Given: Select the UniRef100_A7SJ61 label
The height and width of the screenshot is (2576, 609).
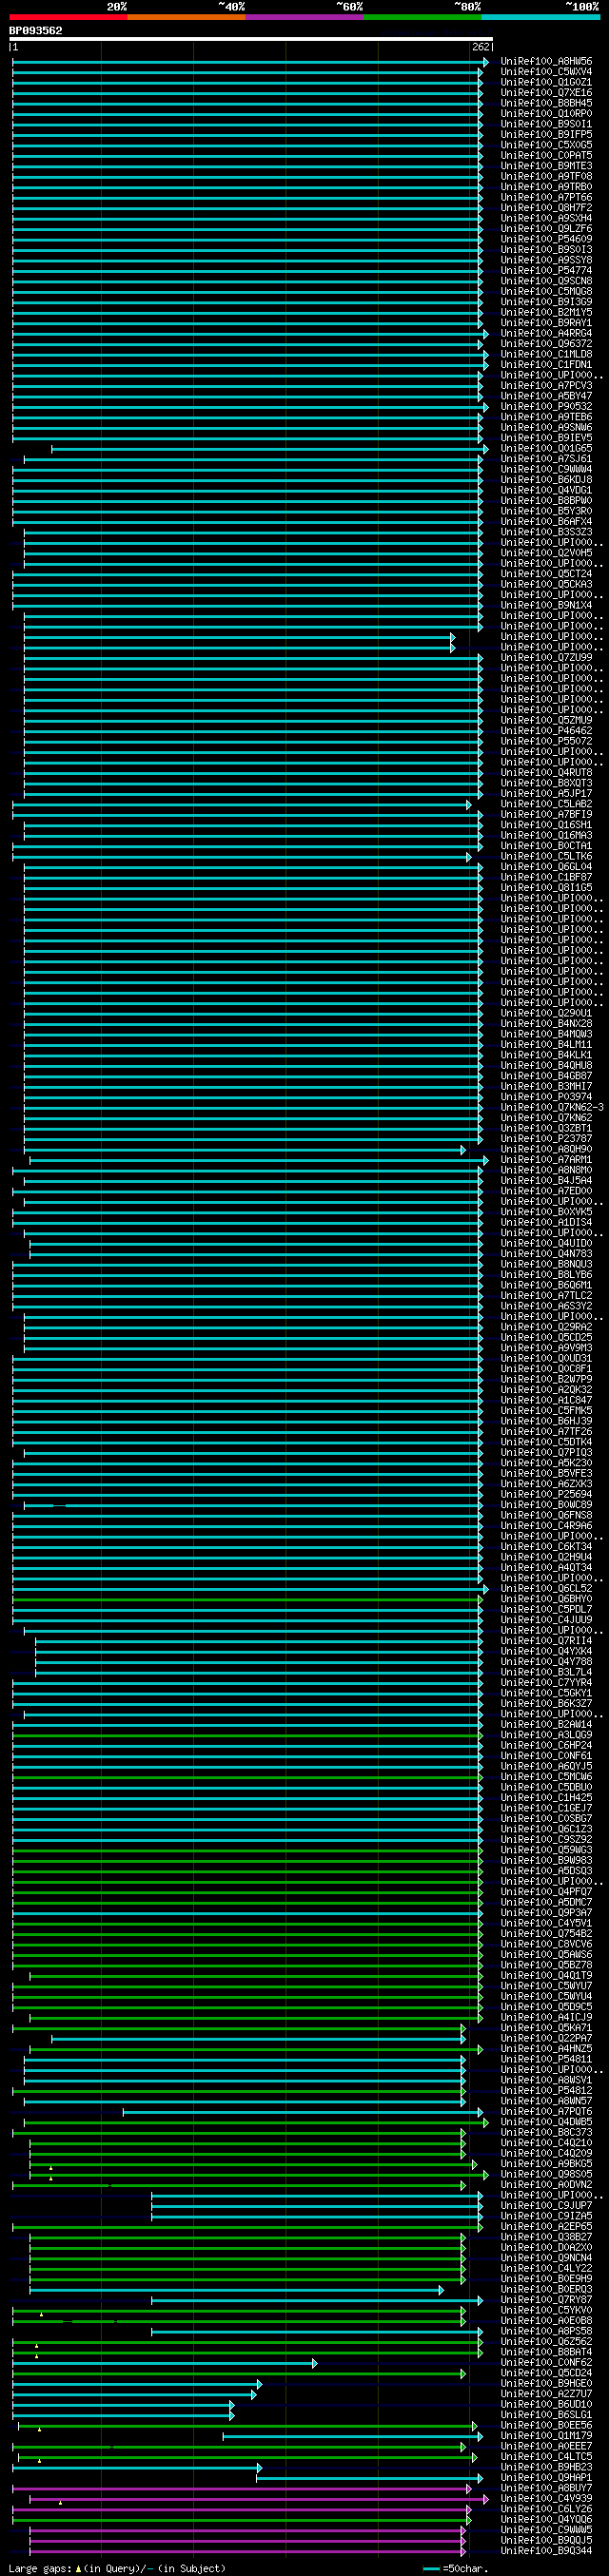Looking at the screenshot, I should [x=546, y=459].
